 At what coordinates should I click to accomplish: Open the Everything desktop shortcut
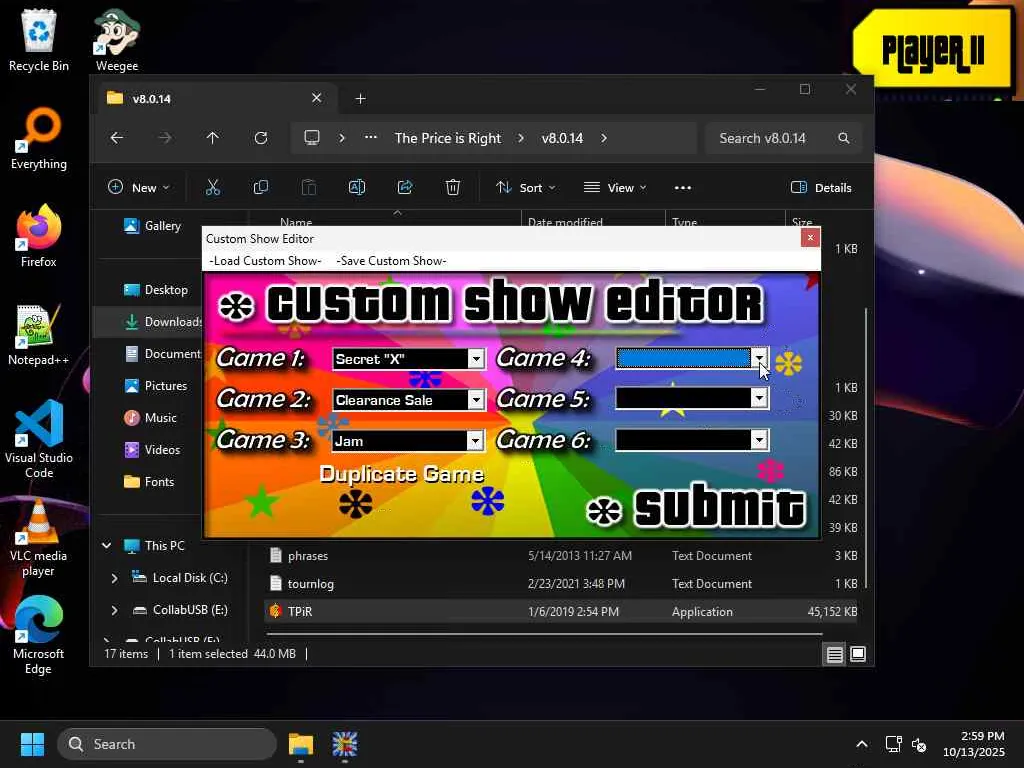[39, 138]
